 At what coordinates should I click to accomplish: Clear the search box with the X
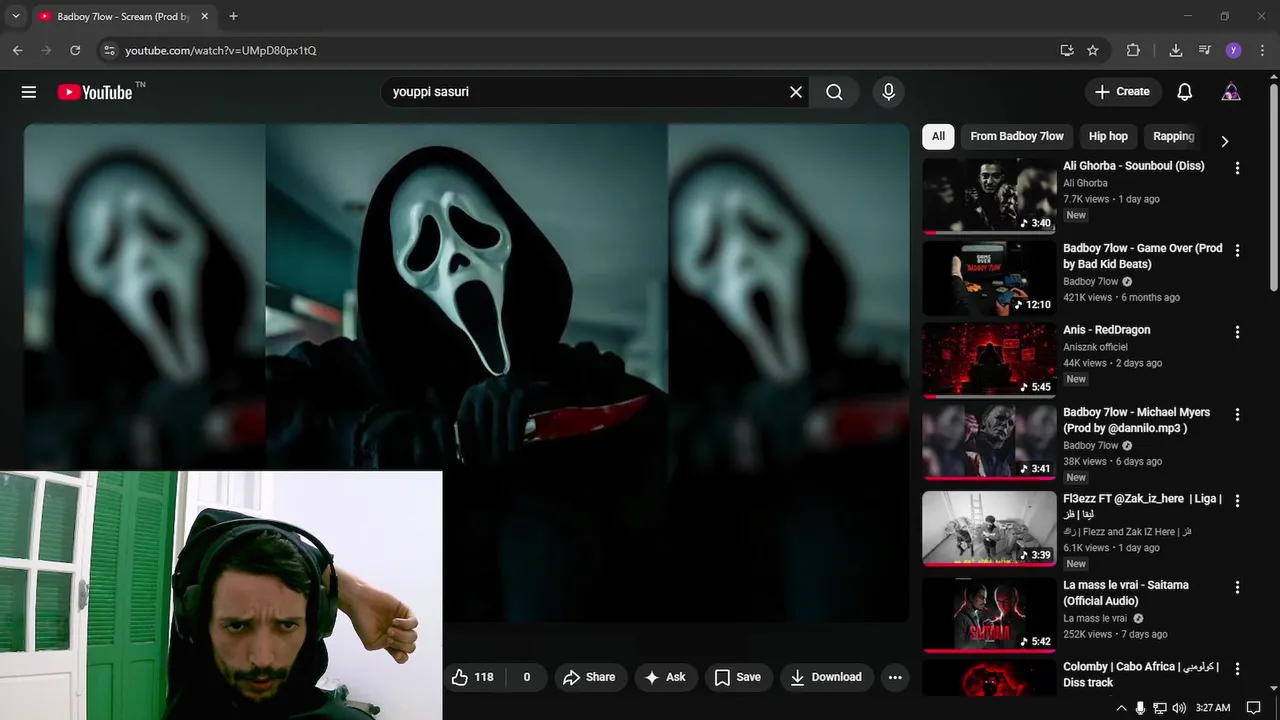[x=796, y=92]
